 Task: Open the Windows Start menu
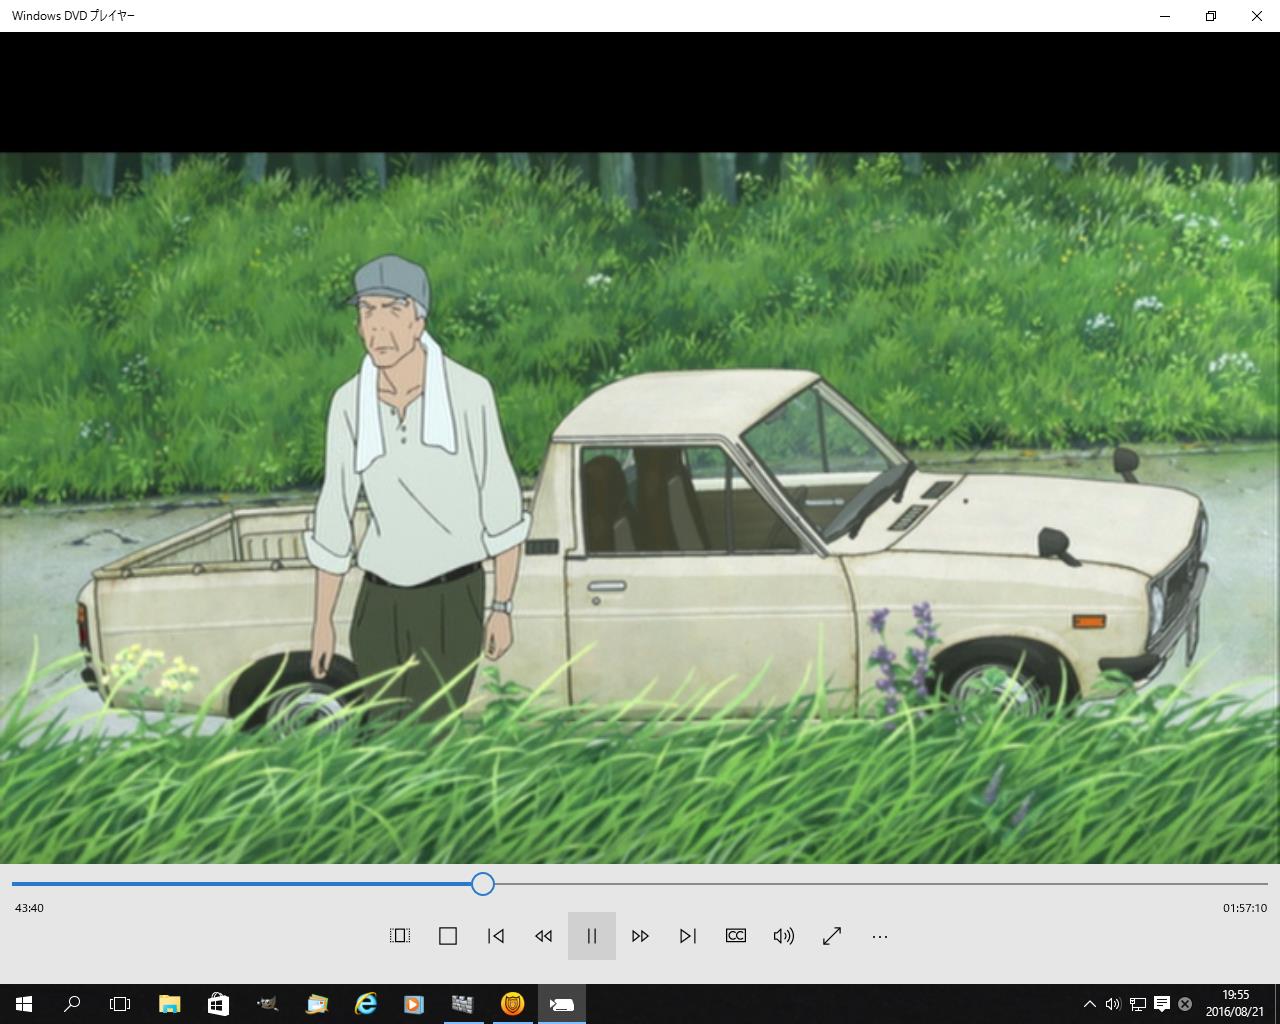click(24, 1004)
